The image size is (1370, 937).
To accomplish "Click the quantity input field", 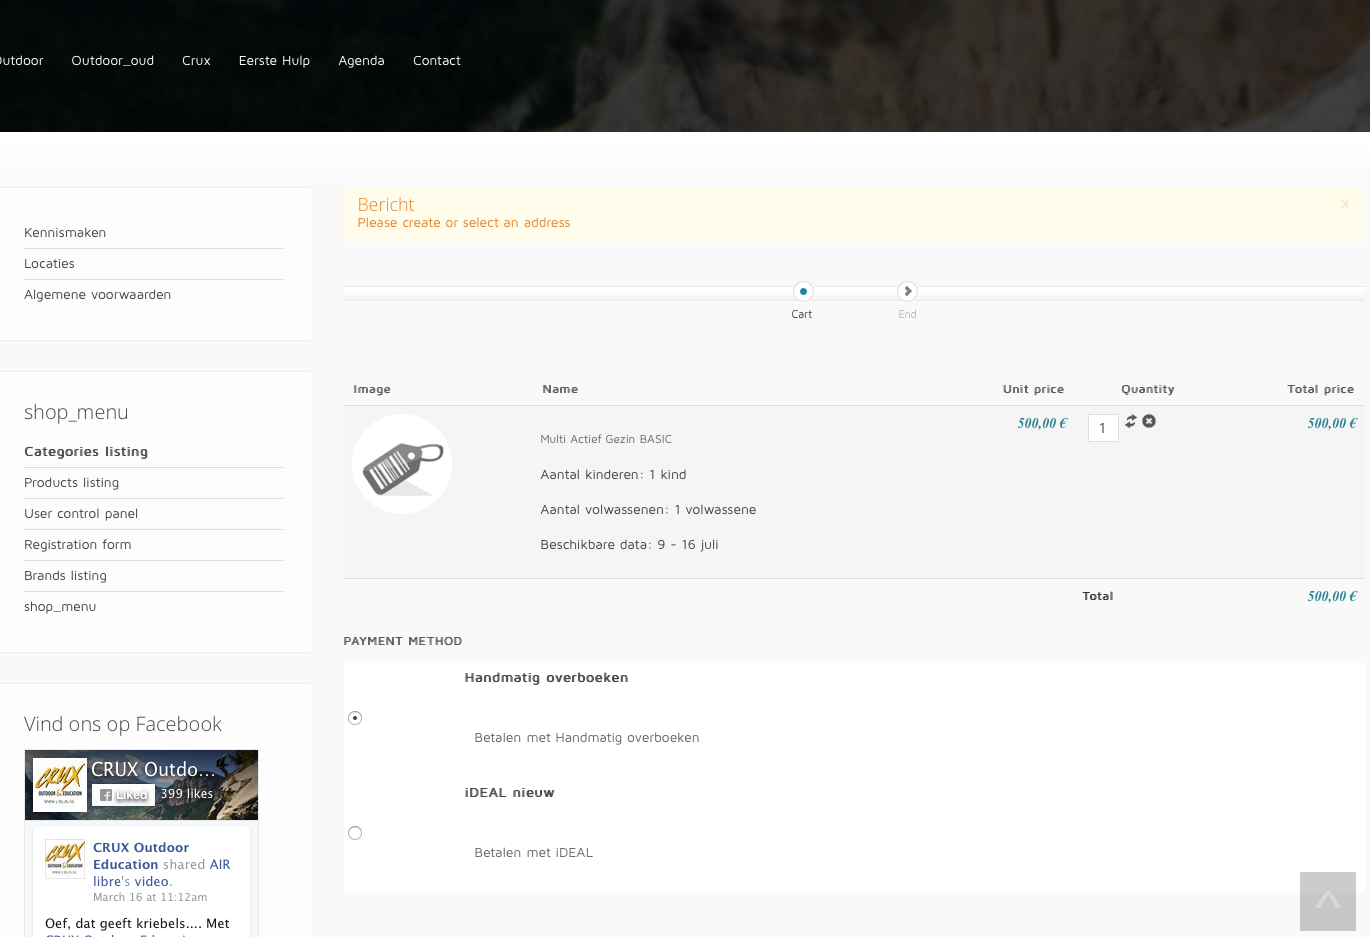I will click(x=1103, y=428).
